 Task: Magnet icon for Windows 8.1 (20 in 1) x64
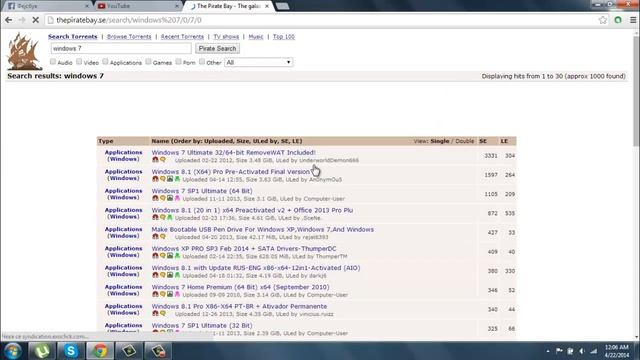point(155,218)
